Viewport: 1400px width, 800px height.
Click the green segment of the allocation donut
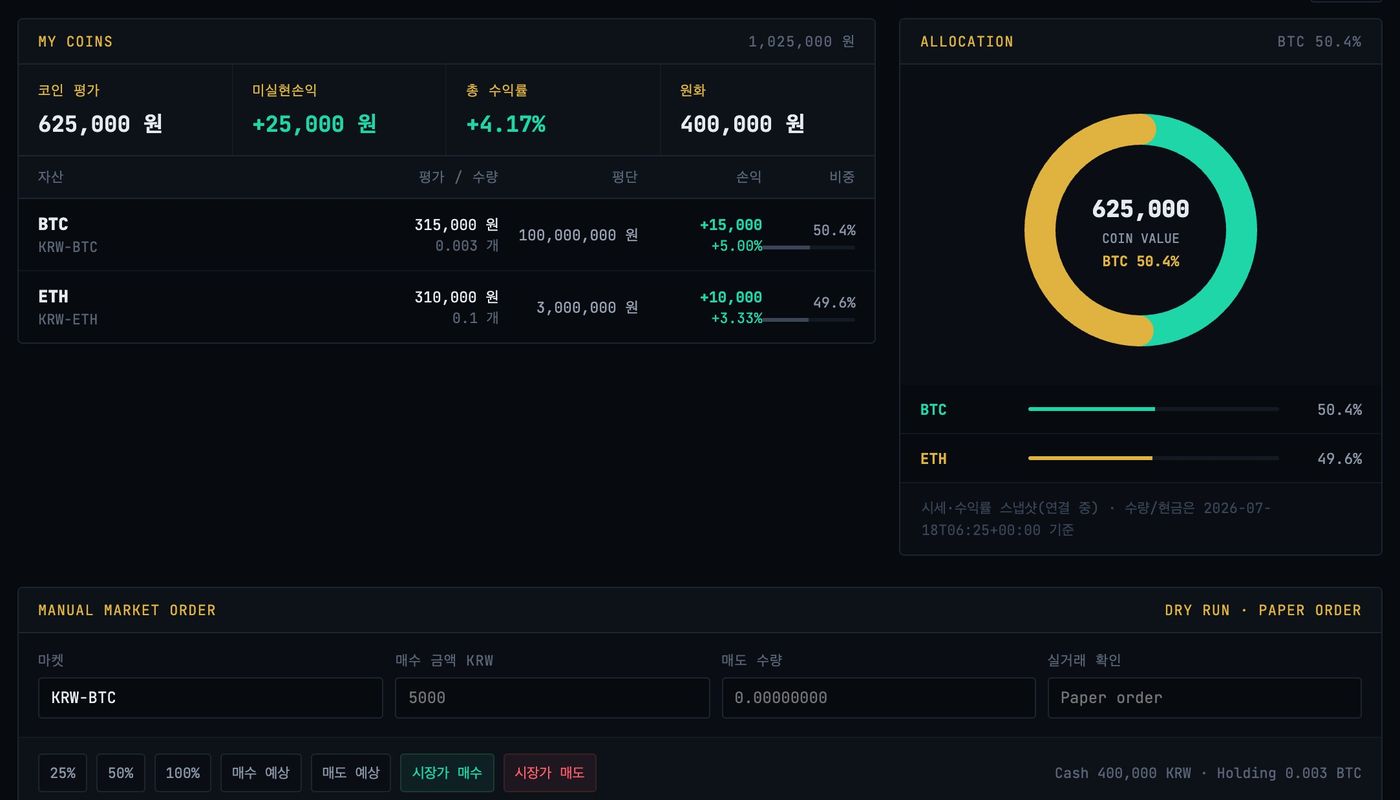[x=1241, y=230]
